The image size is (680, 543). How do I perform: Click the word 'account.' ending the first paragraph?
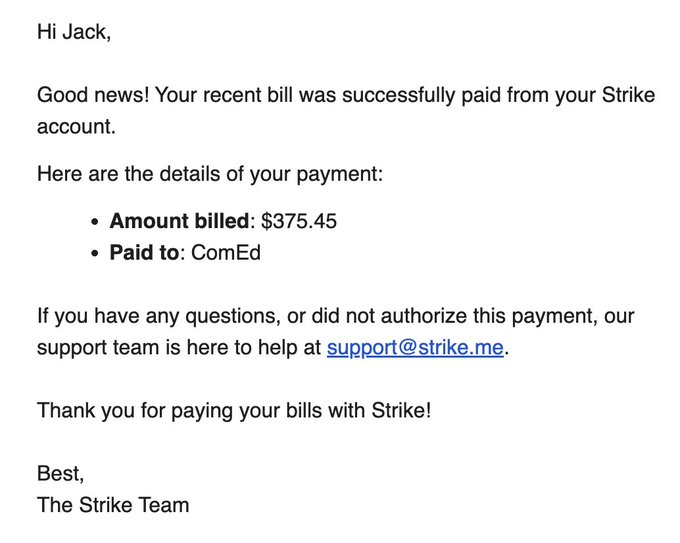[77, 128]
